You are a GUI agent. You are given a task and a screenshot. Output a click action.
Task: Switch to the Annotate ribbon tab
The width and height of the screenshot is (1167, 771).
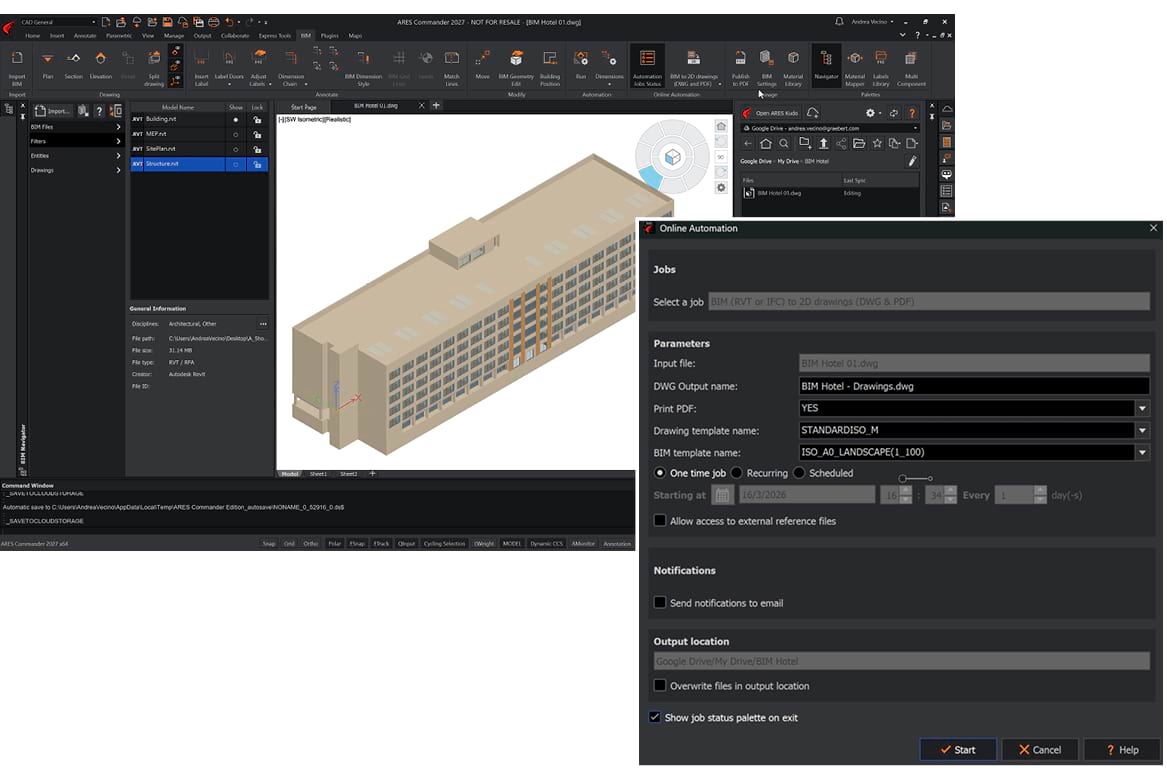click(85, 35)
